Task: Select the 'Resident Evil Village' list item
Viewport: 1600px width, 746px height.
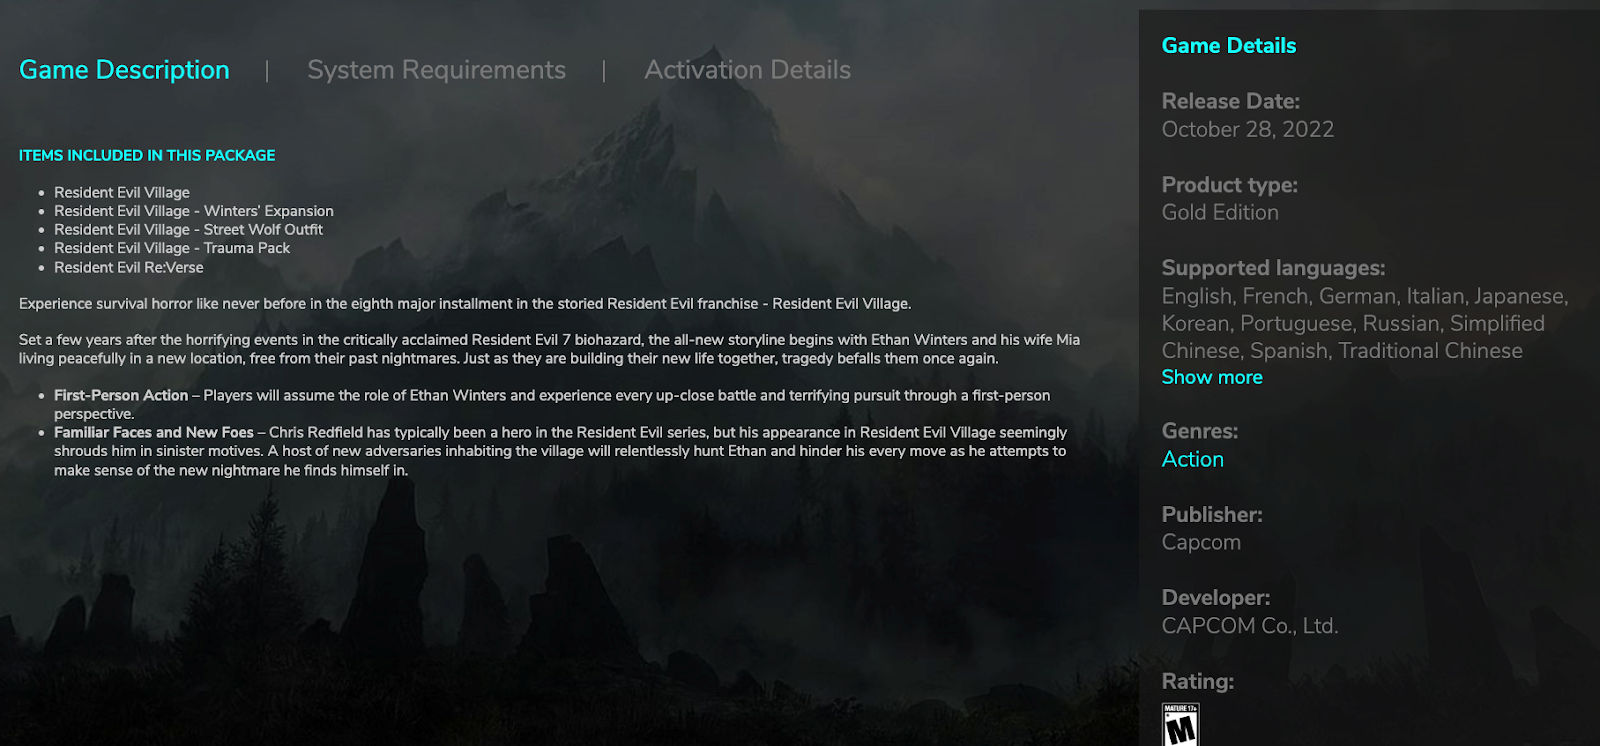Action: 122,192
